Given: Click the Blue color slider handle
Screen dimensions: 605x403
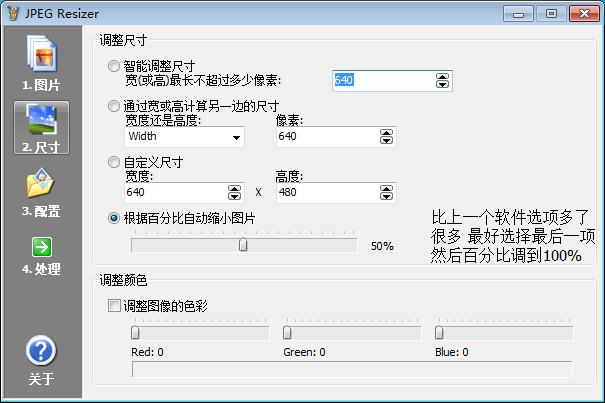Looking at the screenshot, I should (x=439, y=333).
